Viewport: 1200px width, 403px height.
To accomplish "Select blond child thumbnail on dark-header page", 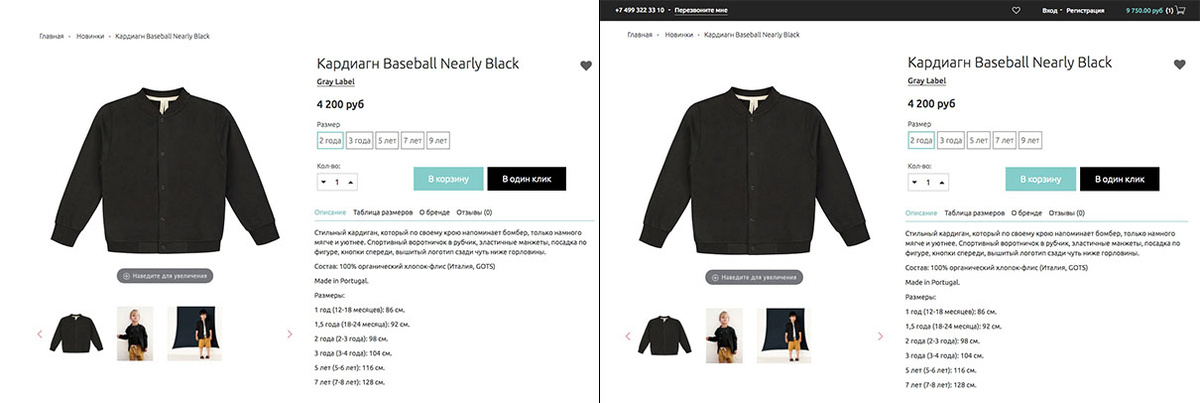I will 724,335.
